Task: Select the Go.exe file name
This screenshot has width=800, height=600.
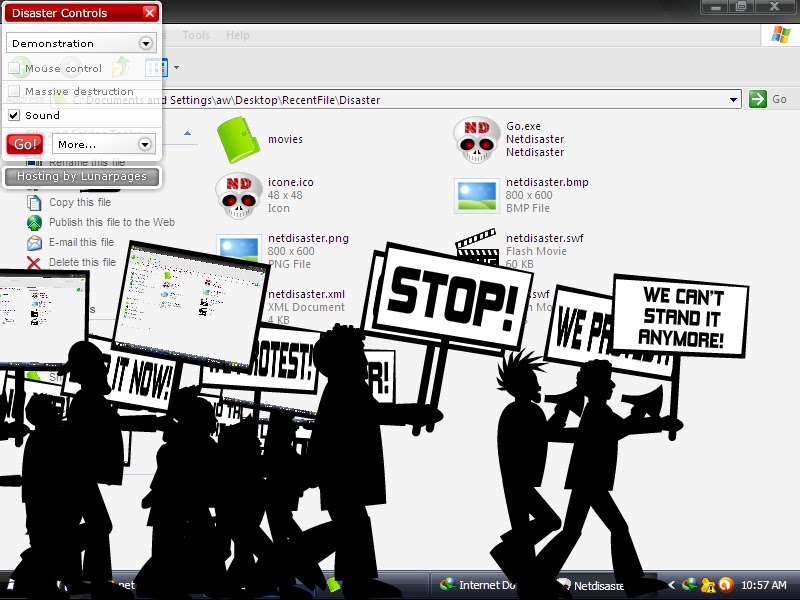Action: [x=523, y=126]
